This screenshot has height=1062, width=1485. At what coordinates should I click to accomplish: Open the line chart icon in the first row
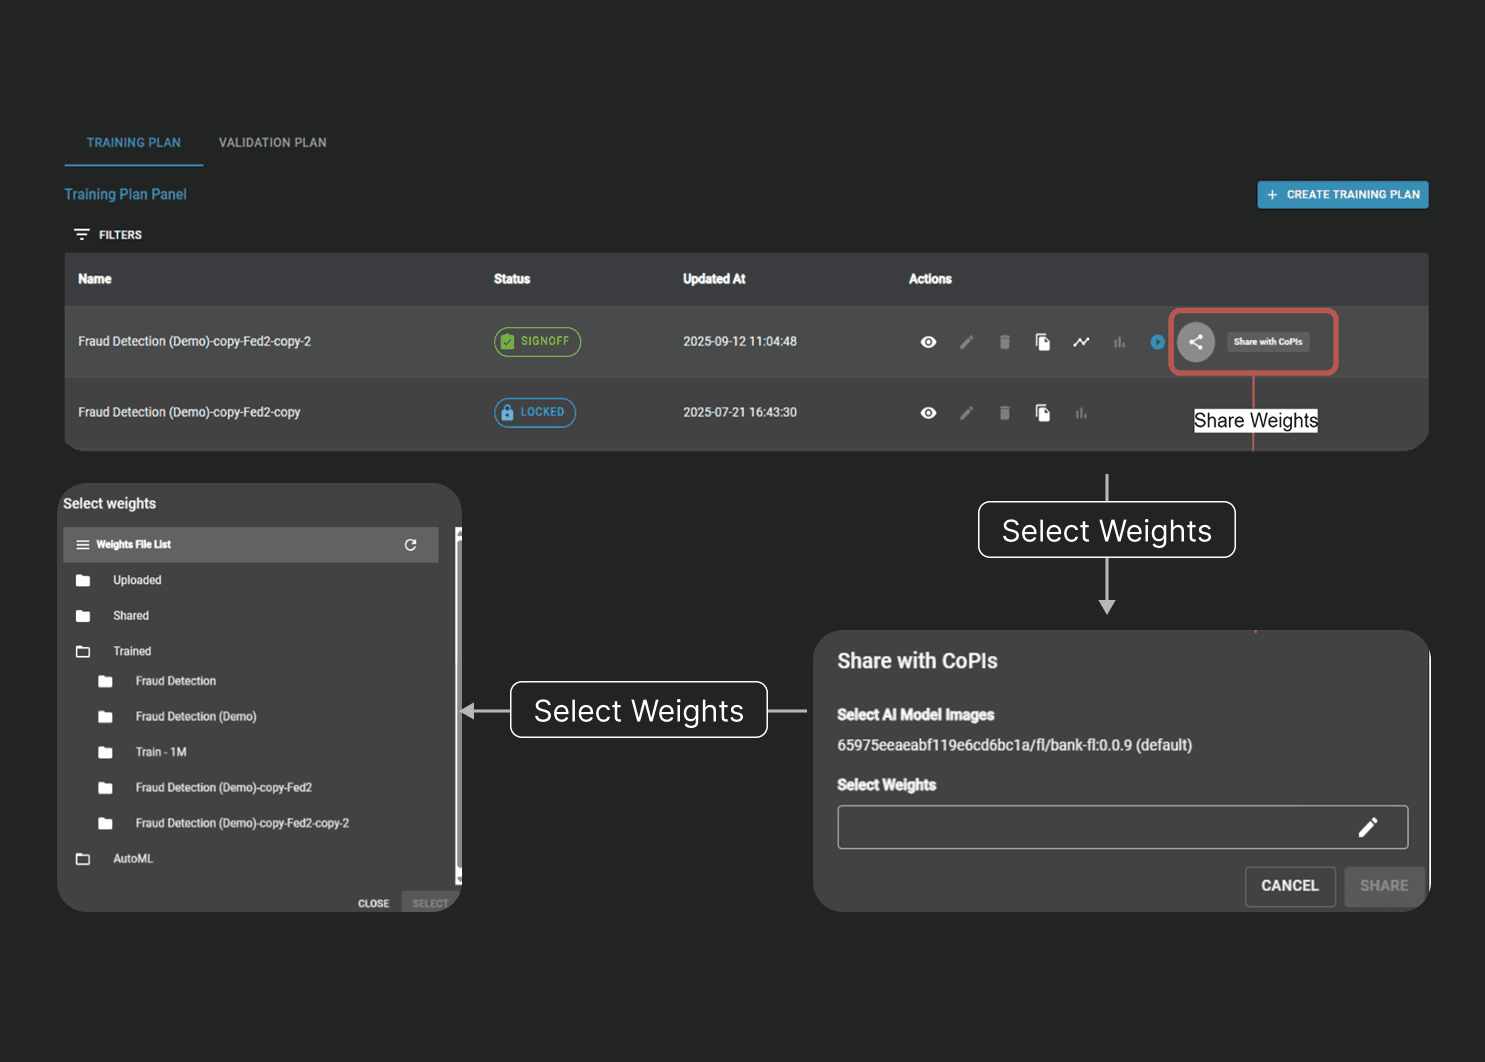click(1081, 342)
